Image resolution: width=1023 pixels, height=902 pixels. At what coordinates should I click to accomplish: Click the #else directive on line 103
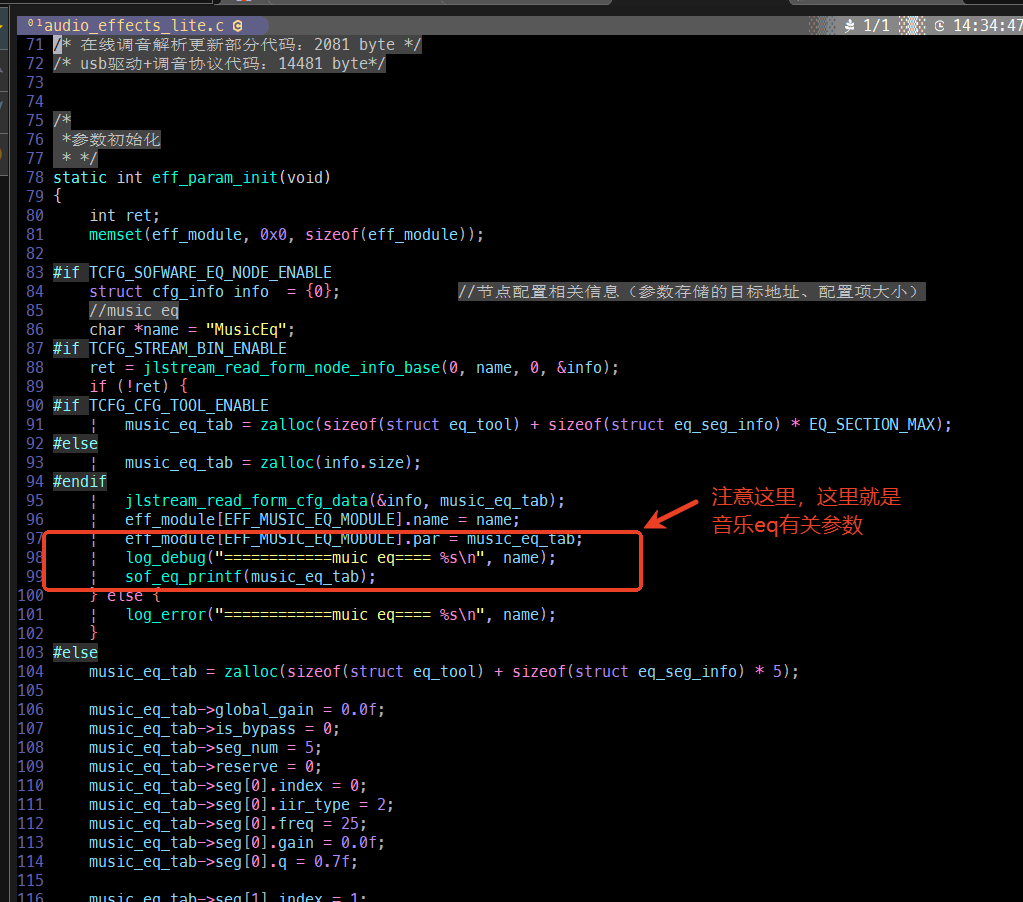(x=75, y=652)
